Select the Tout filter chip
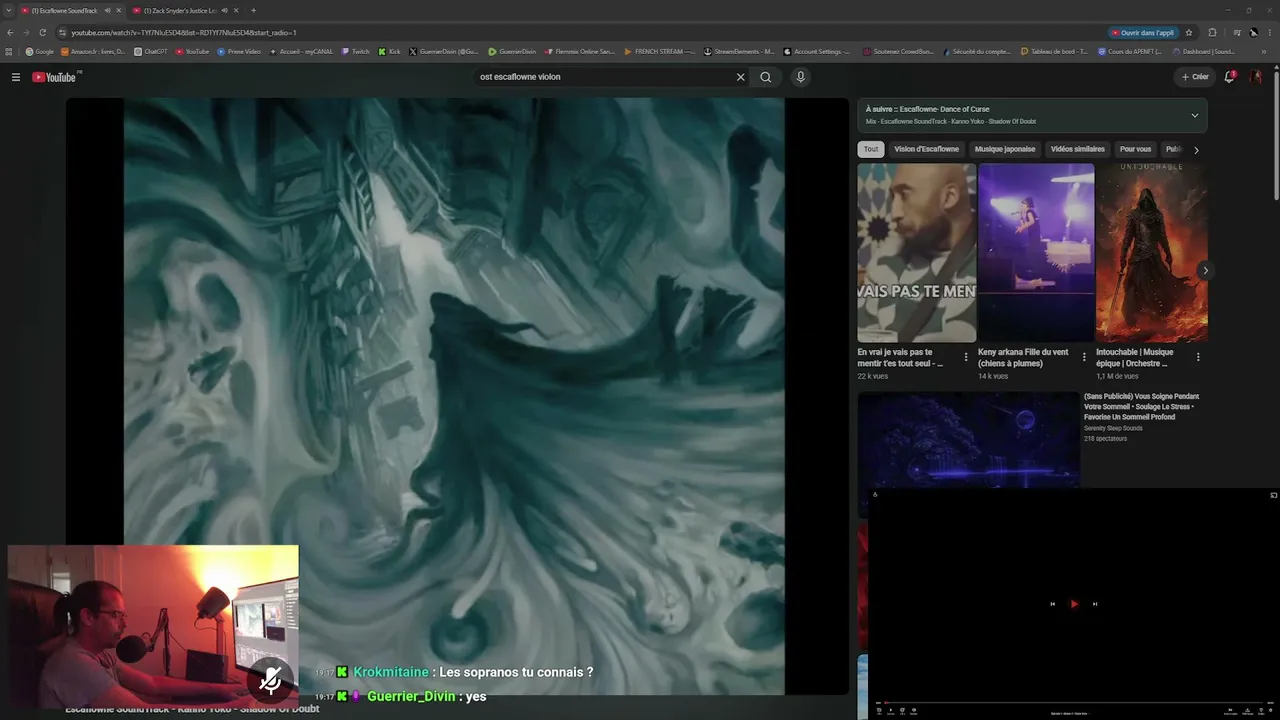Image resolution: width=1280 pixels, height=720 pixels. [x=871, y=149]
